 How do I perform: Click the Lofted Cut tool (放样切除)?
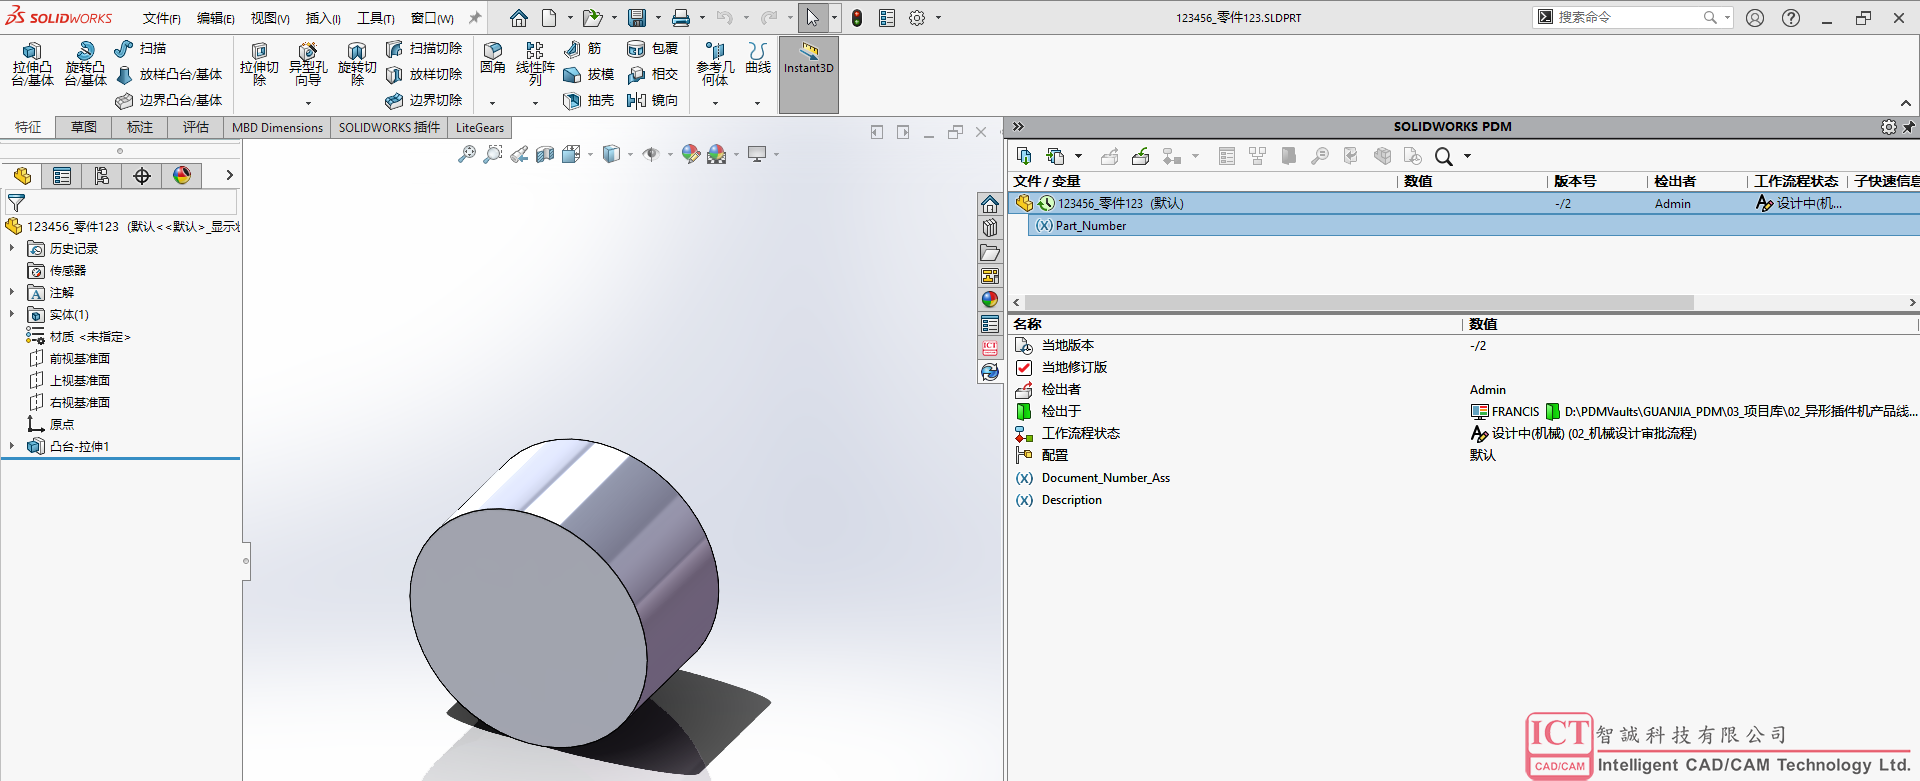coord(424,74)
